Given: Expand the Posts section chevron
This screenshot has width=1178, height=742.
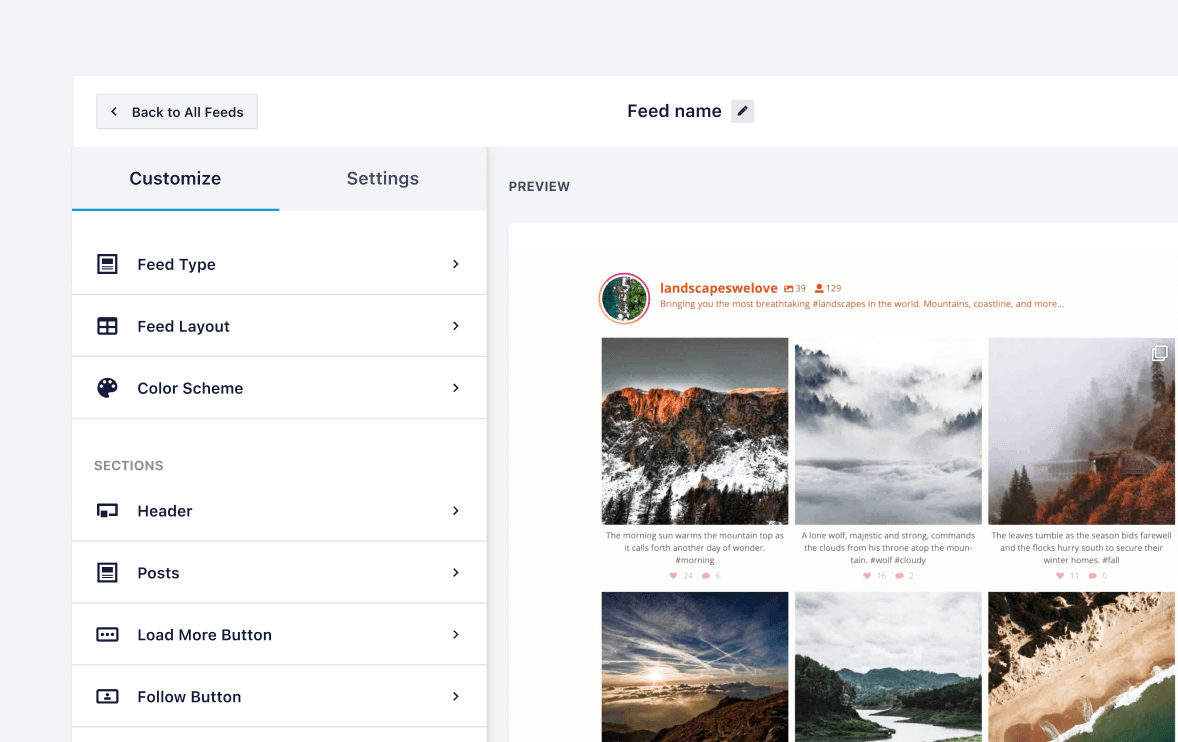Looking at the screenshot, I should 455,573.
